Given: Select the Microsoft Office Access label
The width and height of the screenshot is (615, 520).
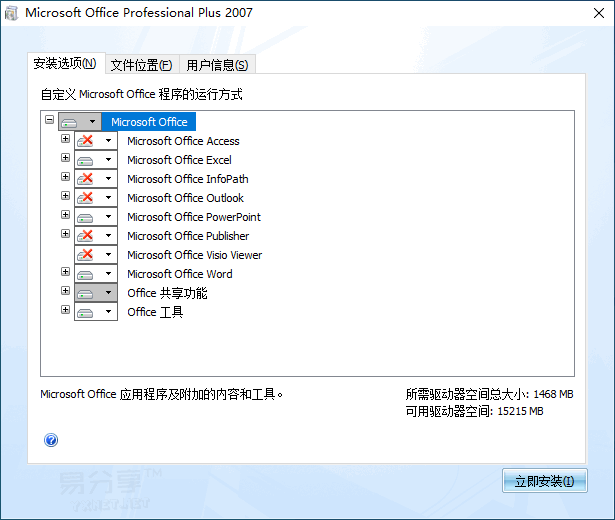Looking at the screenshot, I should point(183,141).
